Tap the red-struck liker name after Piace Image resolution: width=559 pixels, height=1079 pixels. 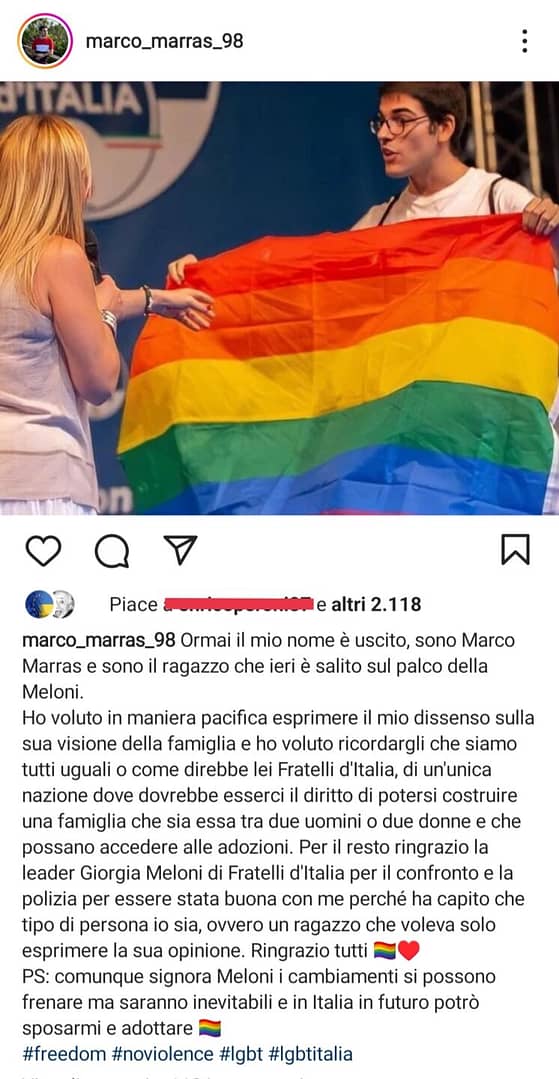coord(238,604)
